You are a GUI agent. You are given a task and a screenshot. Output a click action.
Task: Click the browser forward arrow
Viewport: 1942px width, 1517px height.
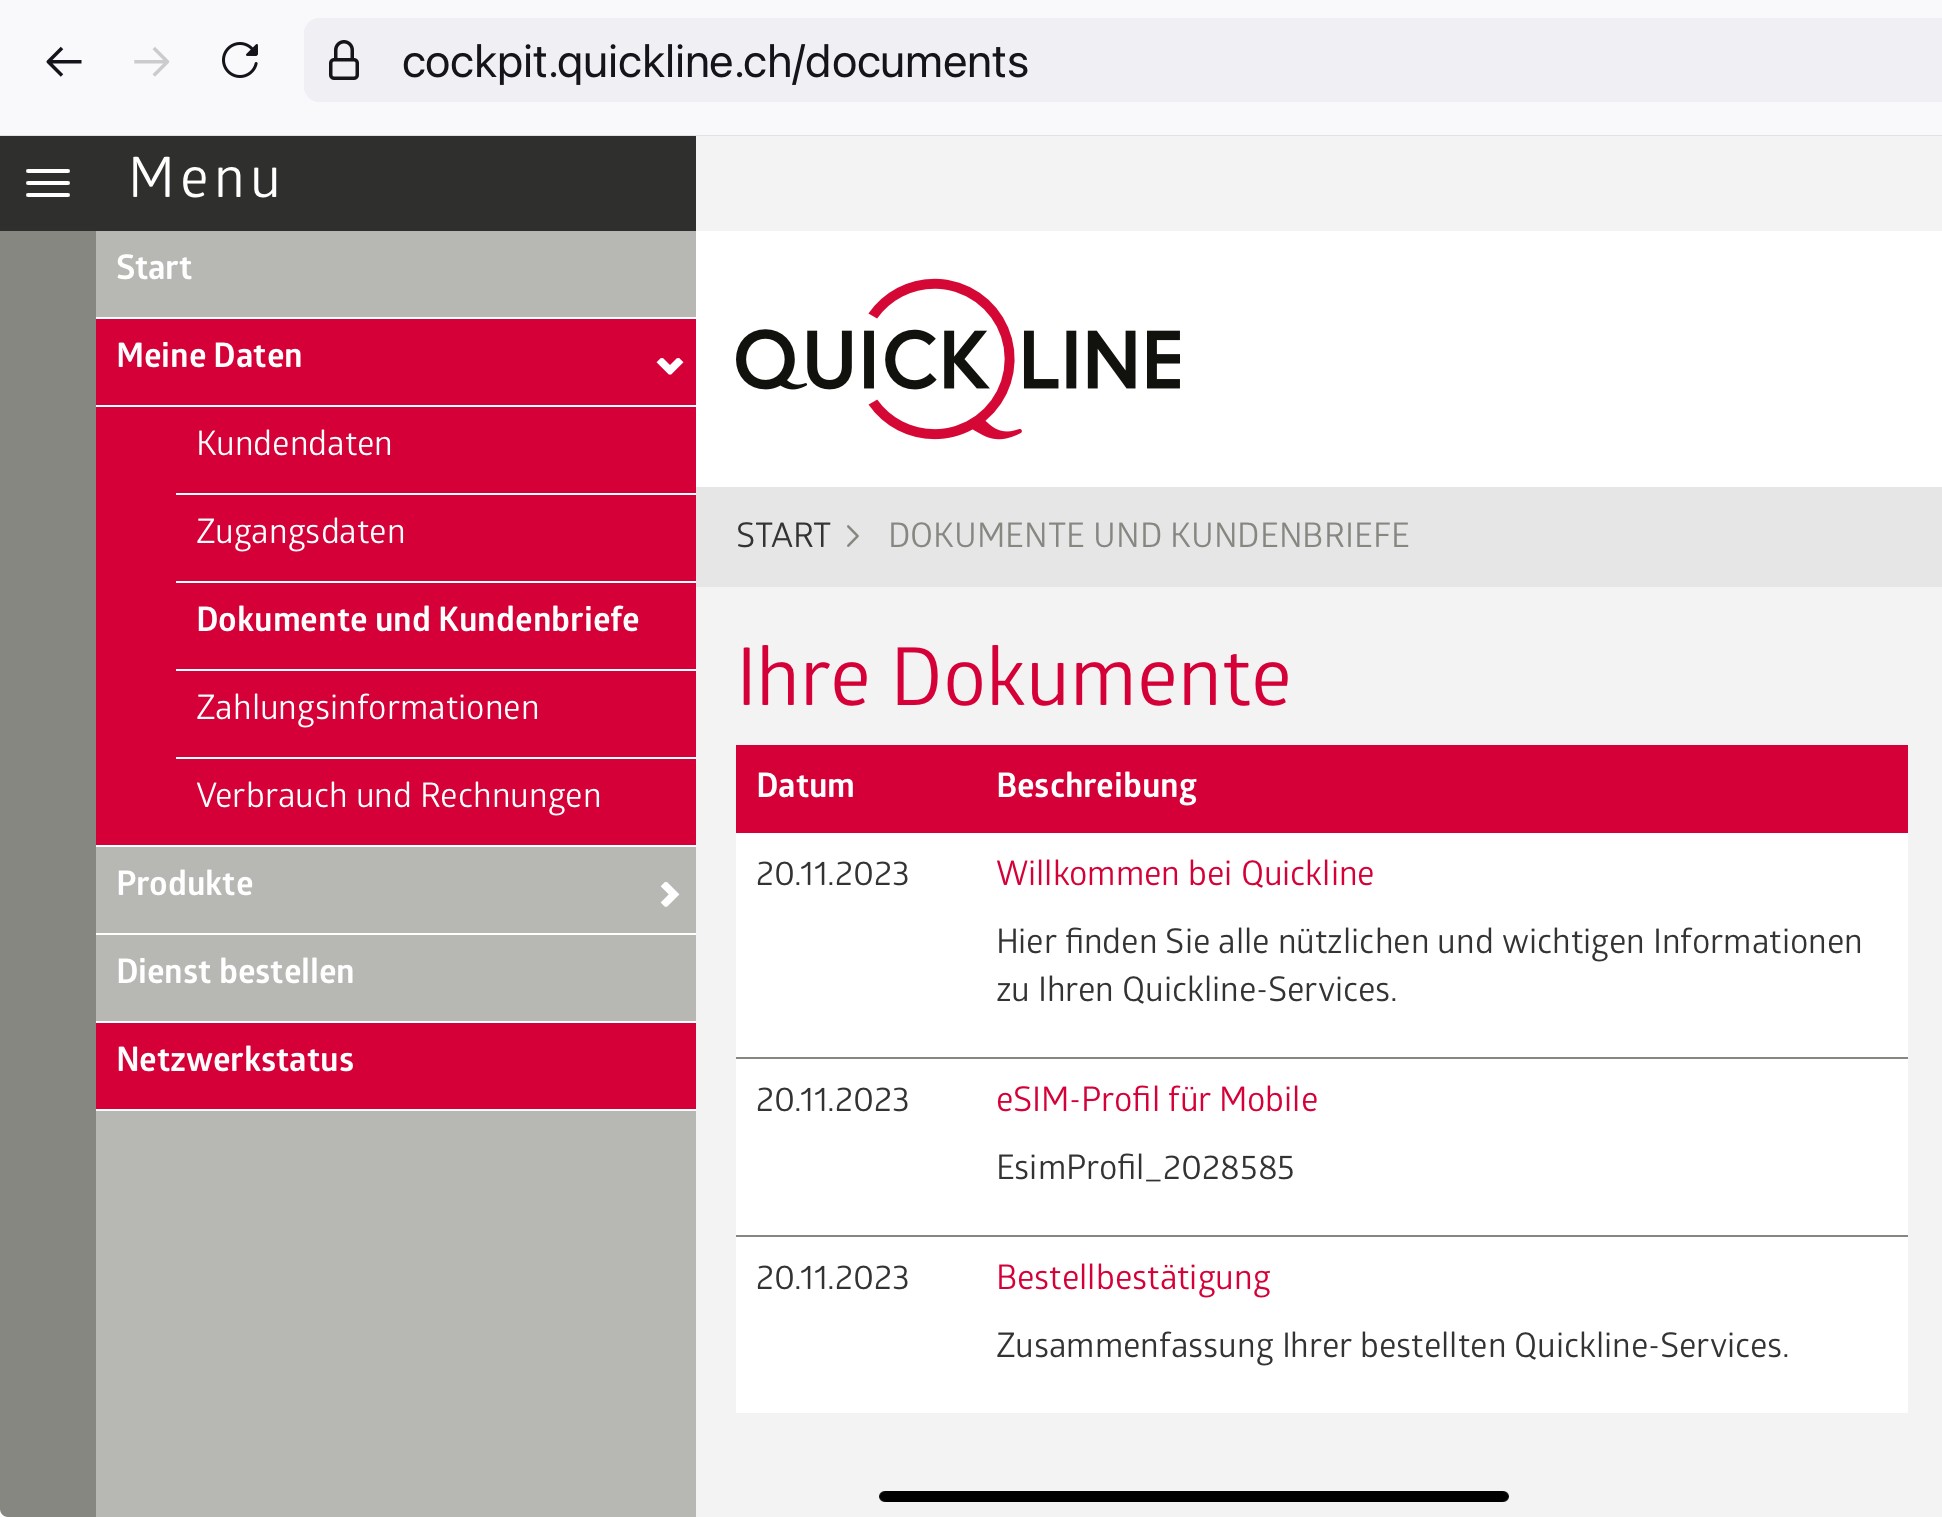[x=152, y=62]
